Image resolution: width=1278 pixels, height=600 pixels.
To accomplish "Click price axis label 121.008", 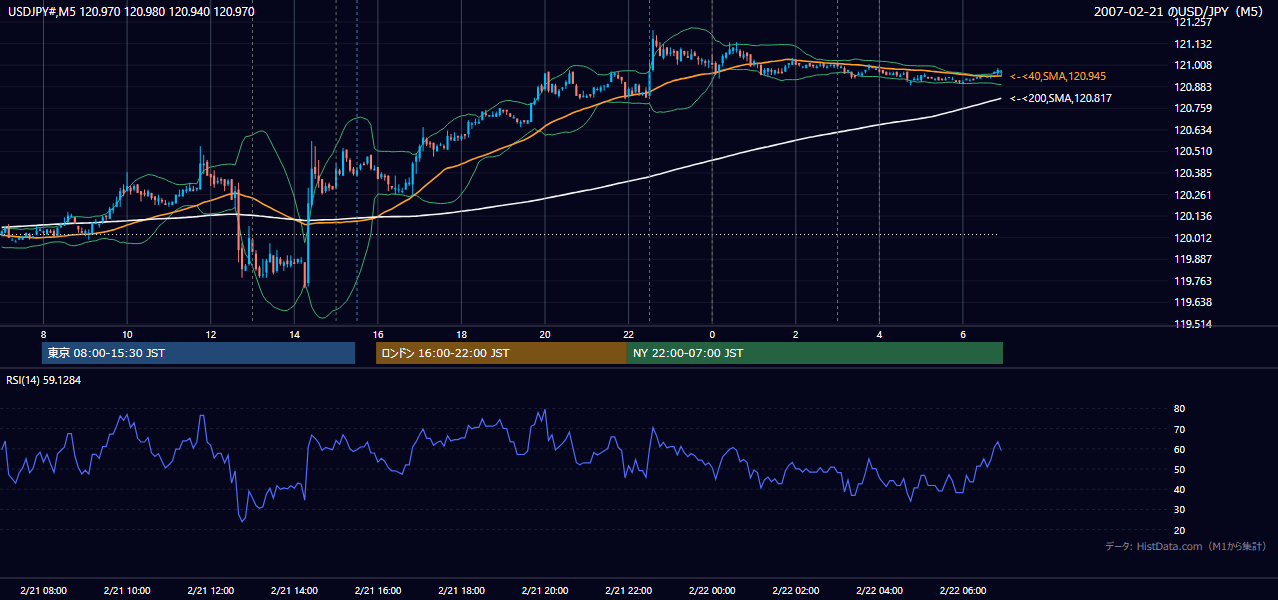I will point(1192,65).
